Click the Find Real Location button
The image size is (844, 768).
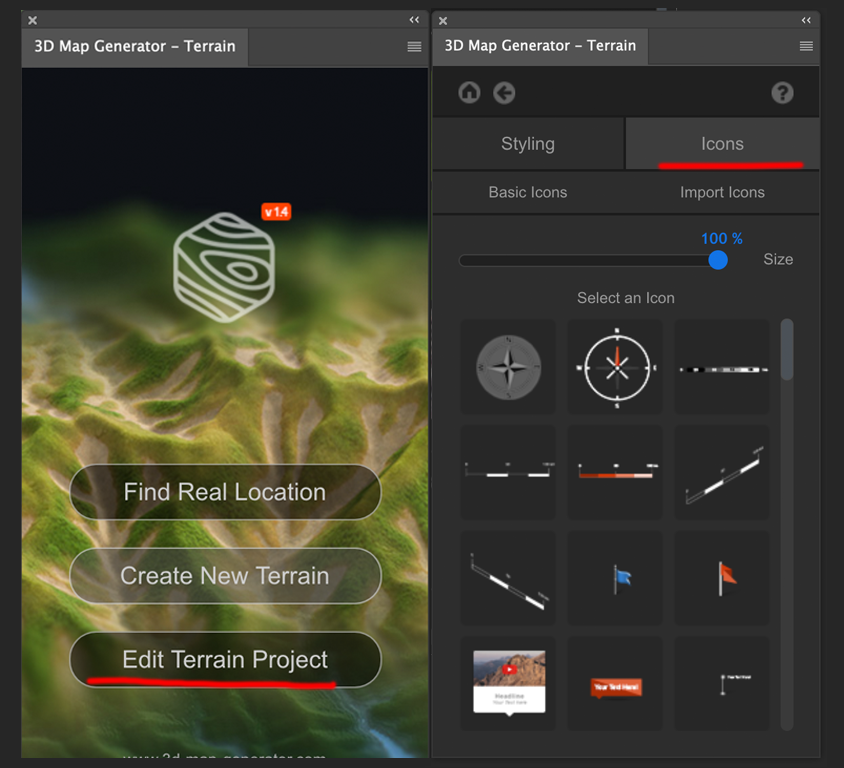(225, 492)
